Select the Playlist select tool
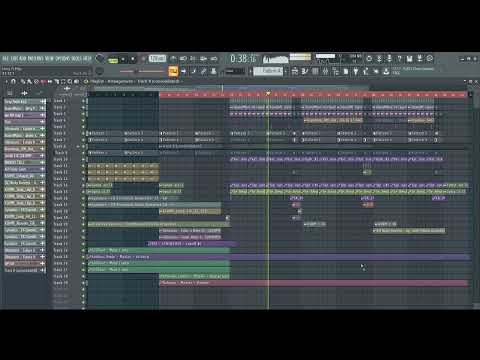The image size is (480, 360). pyautogui.click(x=63, y=81)
